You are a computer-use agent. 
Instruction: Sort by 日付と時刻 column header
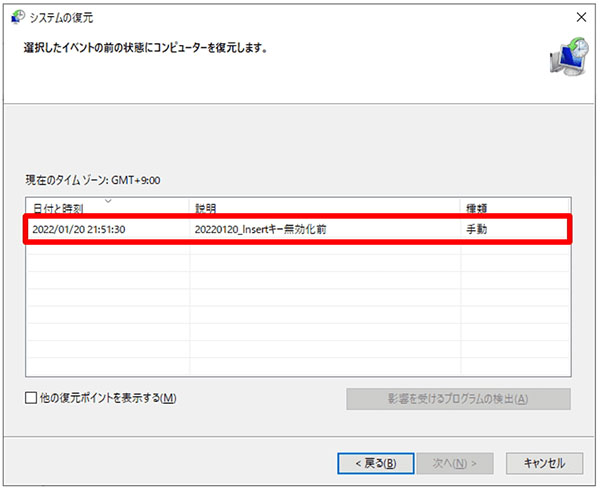point(108,207)
